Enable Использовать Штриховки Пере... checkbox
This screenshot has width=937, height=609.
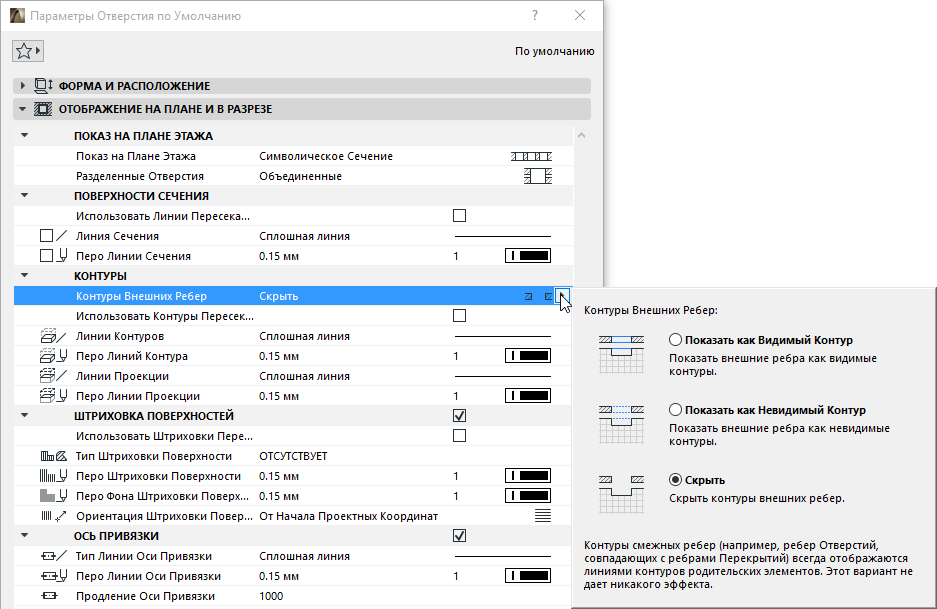(x=460, y=436)
